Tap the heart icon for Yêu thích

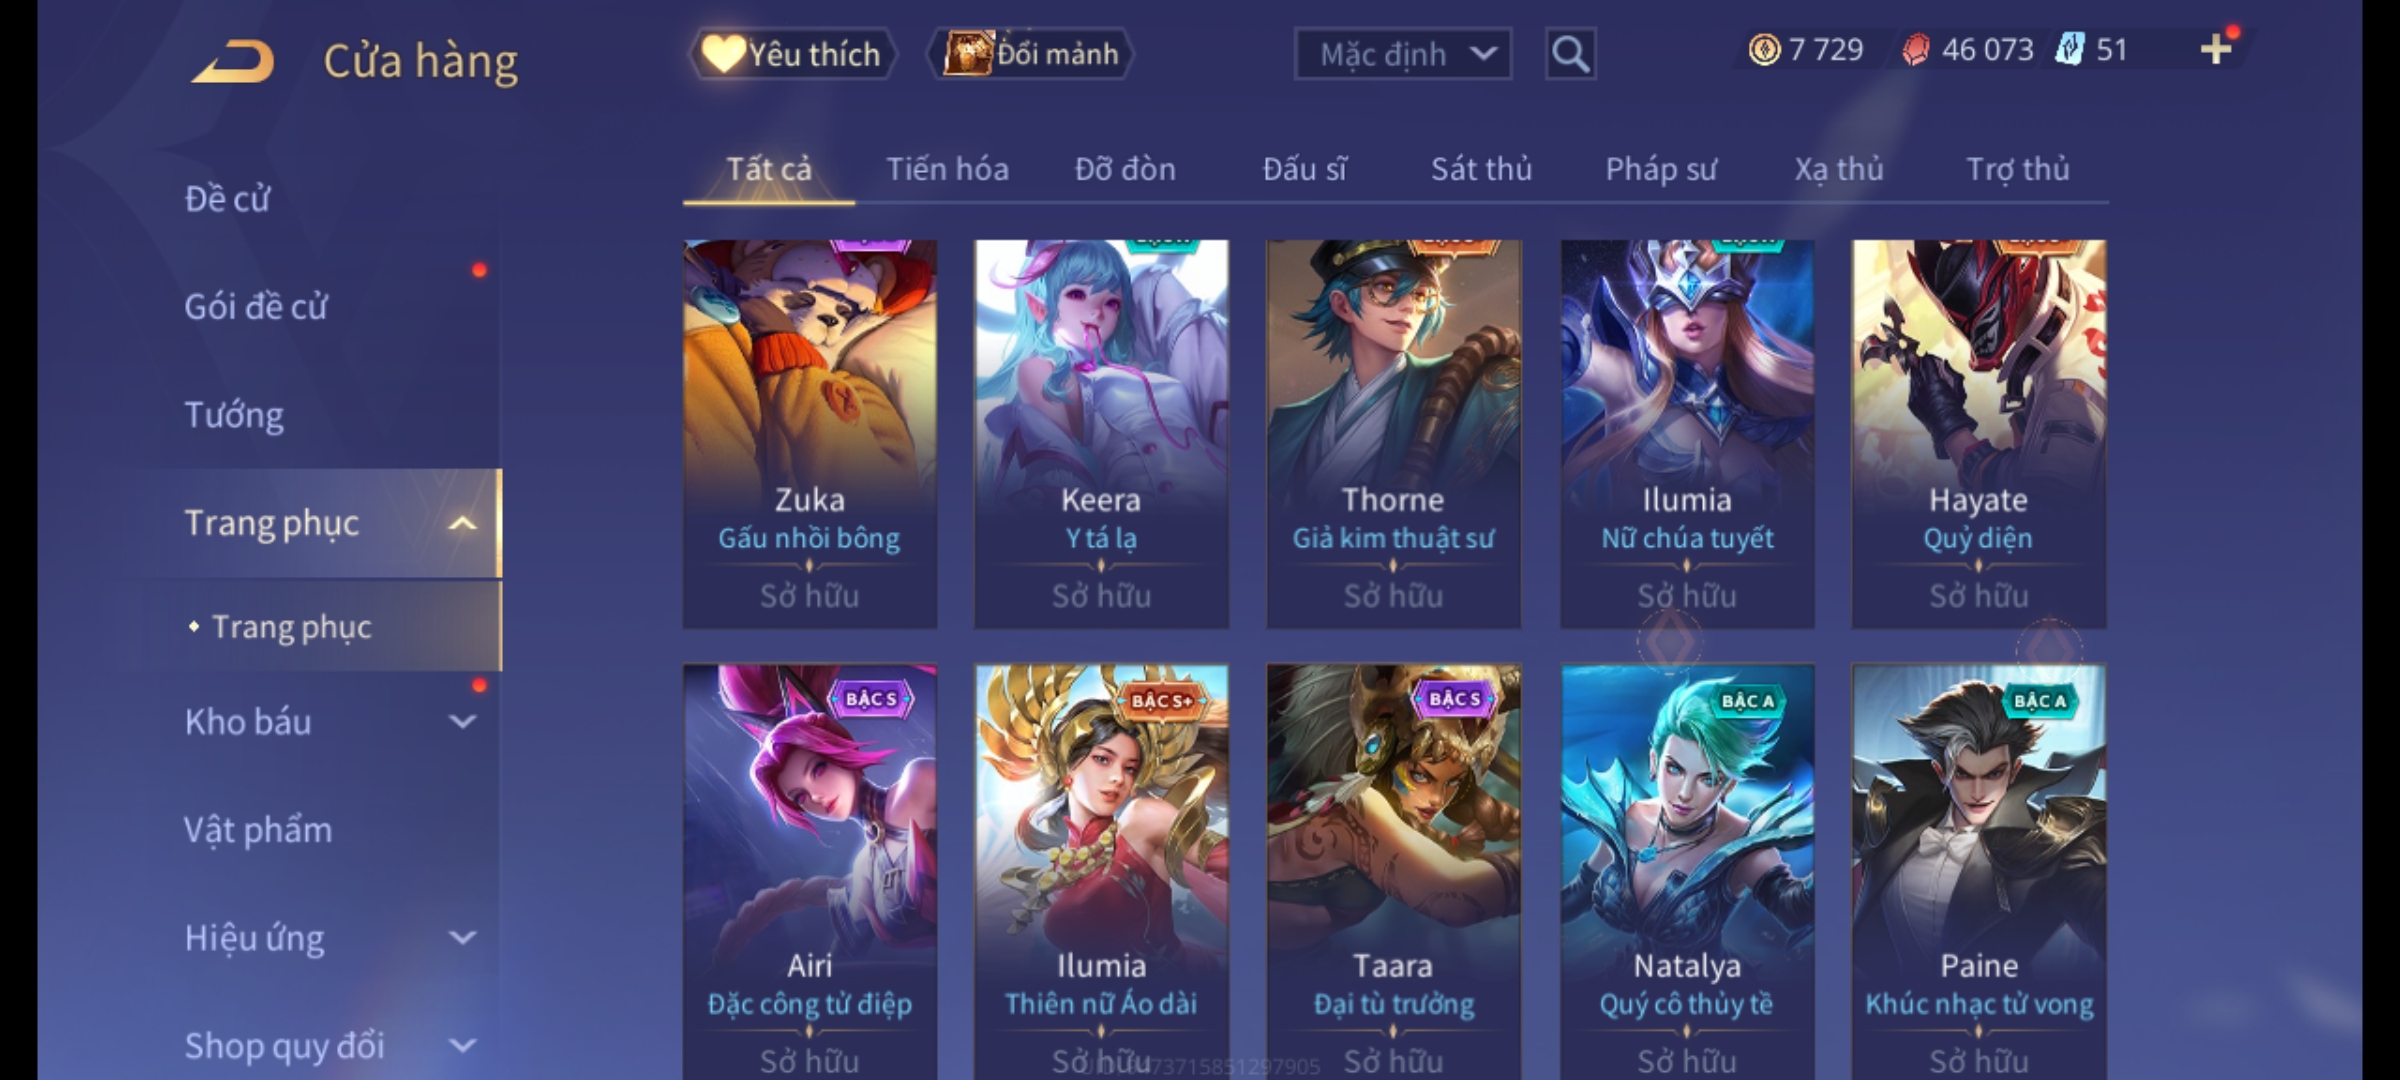tap(722, 54)
